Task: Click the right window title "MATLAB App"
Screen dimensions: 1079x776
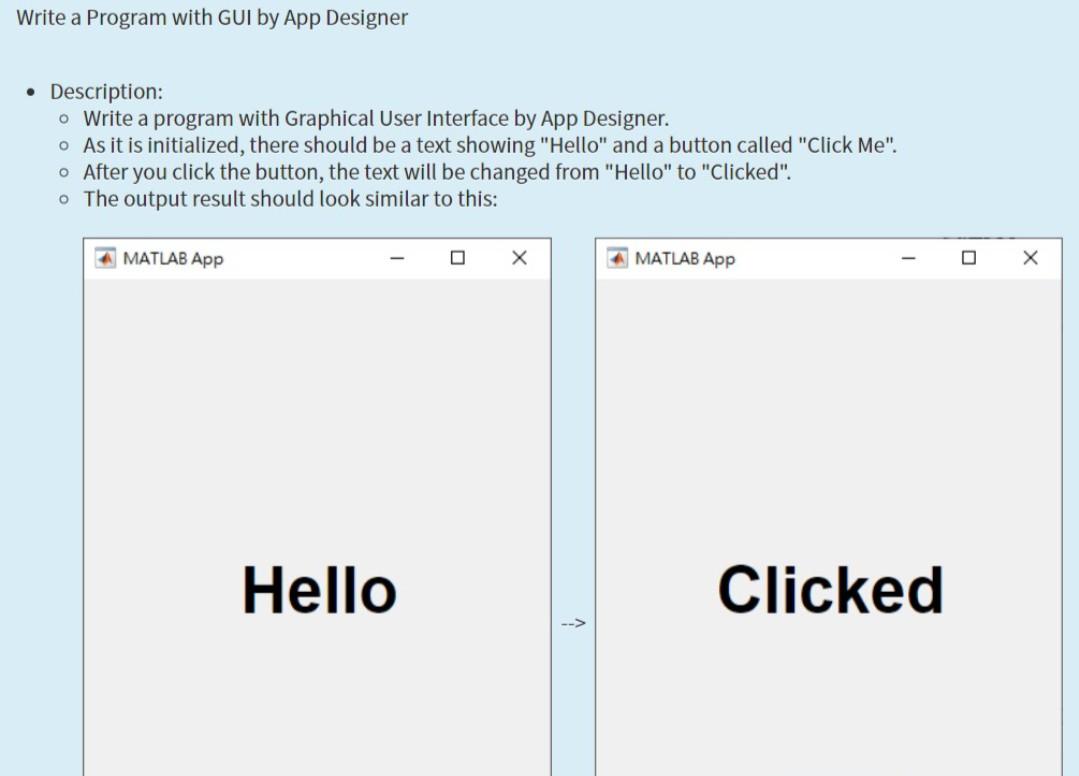Action: click(685, 259)
